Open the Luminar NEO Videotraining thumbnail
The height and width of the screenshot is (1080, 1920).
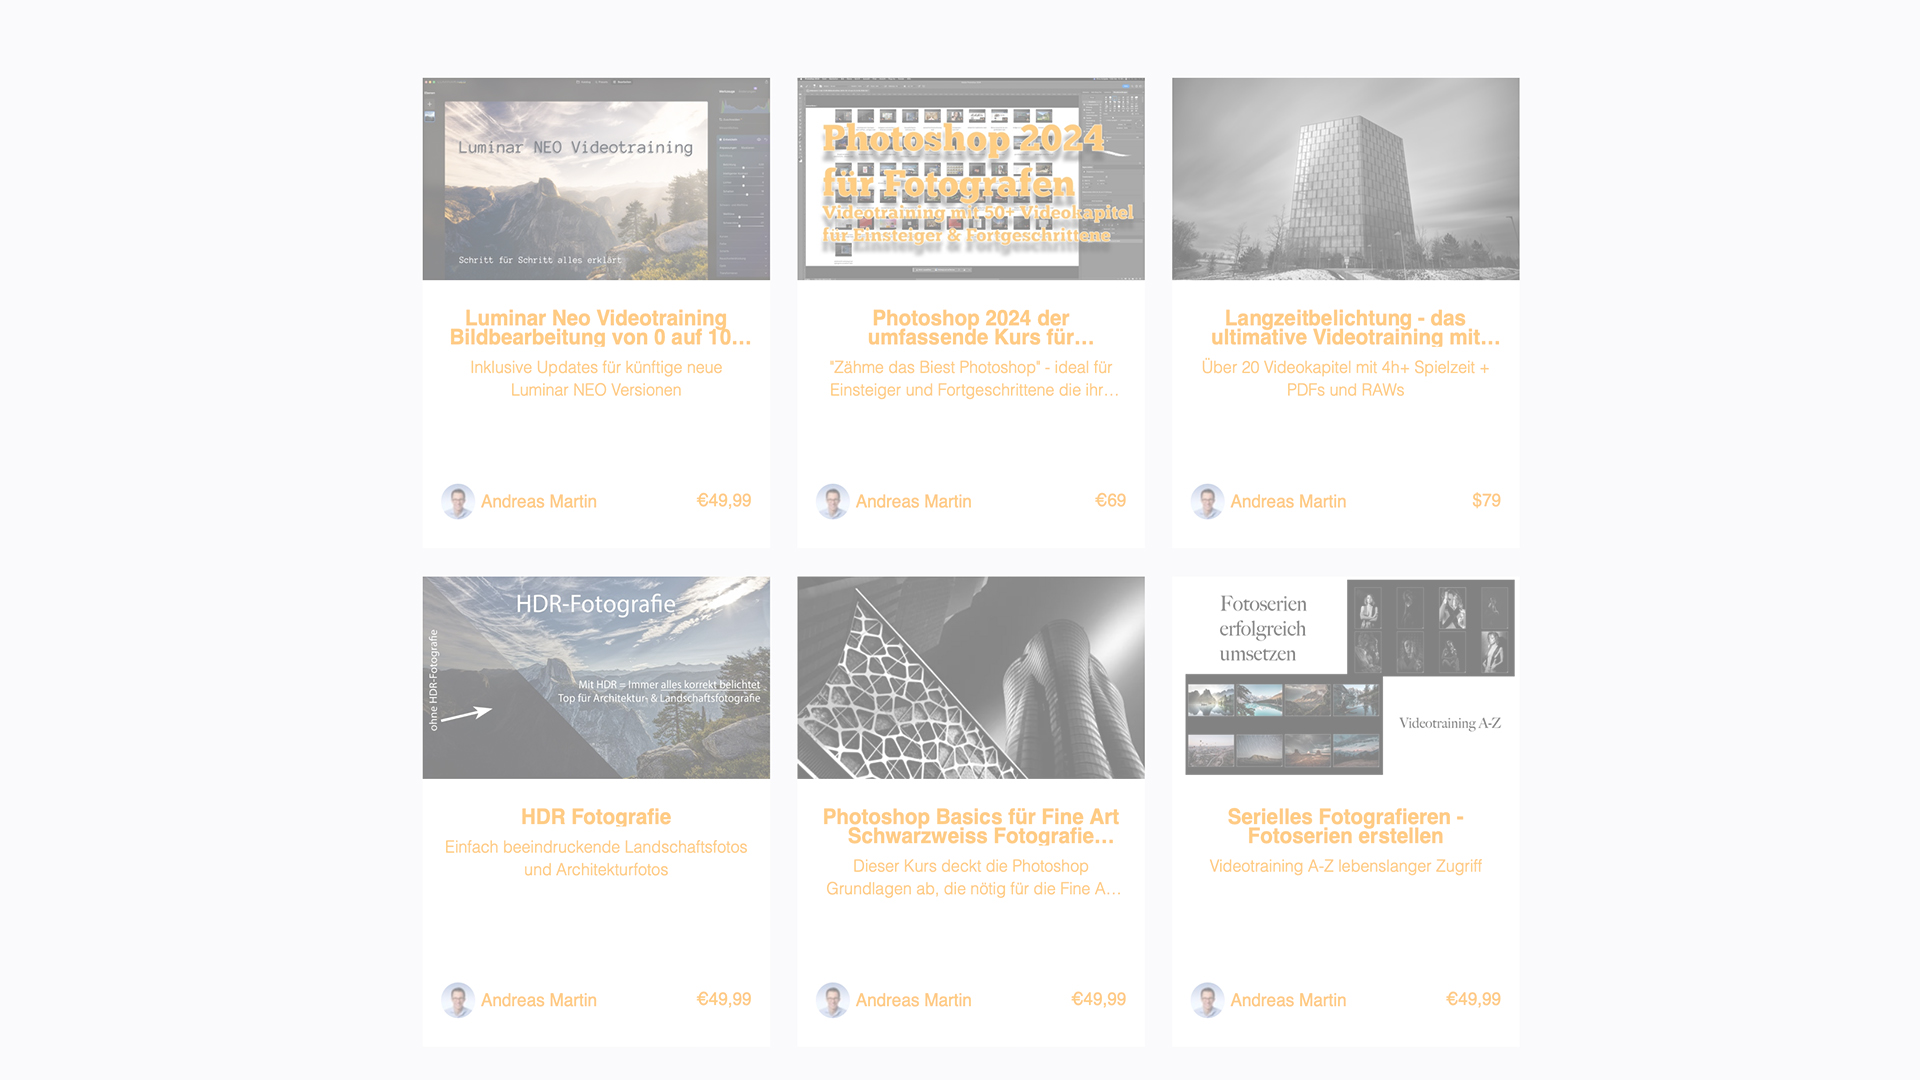pos(596,179)
